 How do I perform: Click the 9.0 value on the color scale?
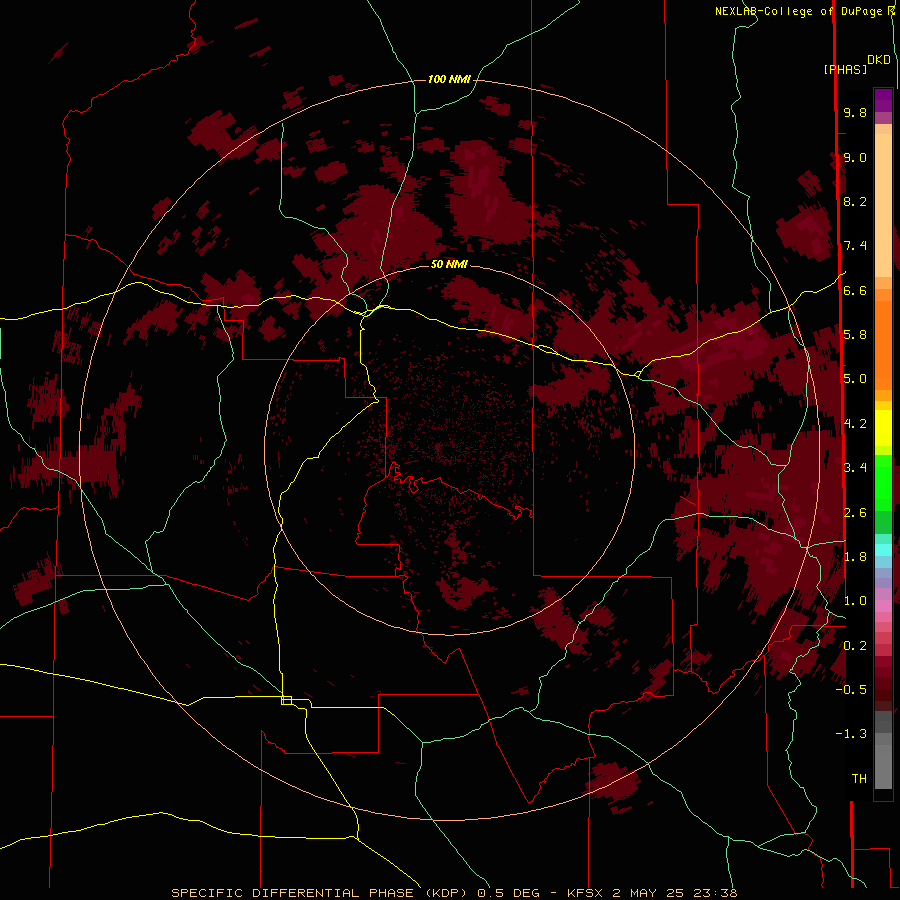coord(855,157)
